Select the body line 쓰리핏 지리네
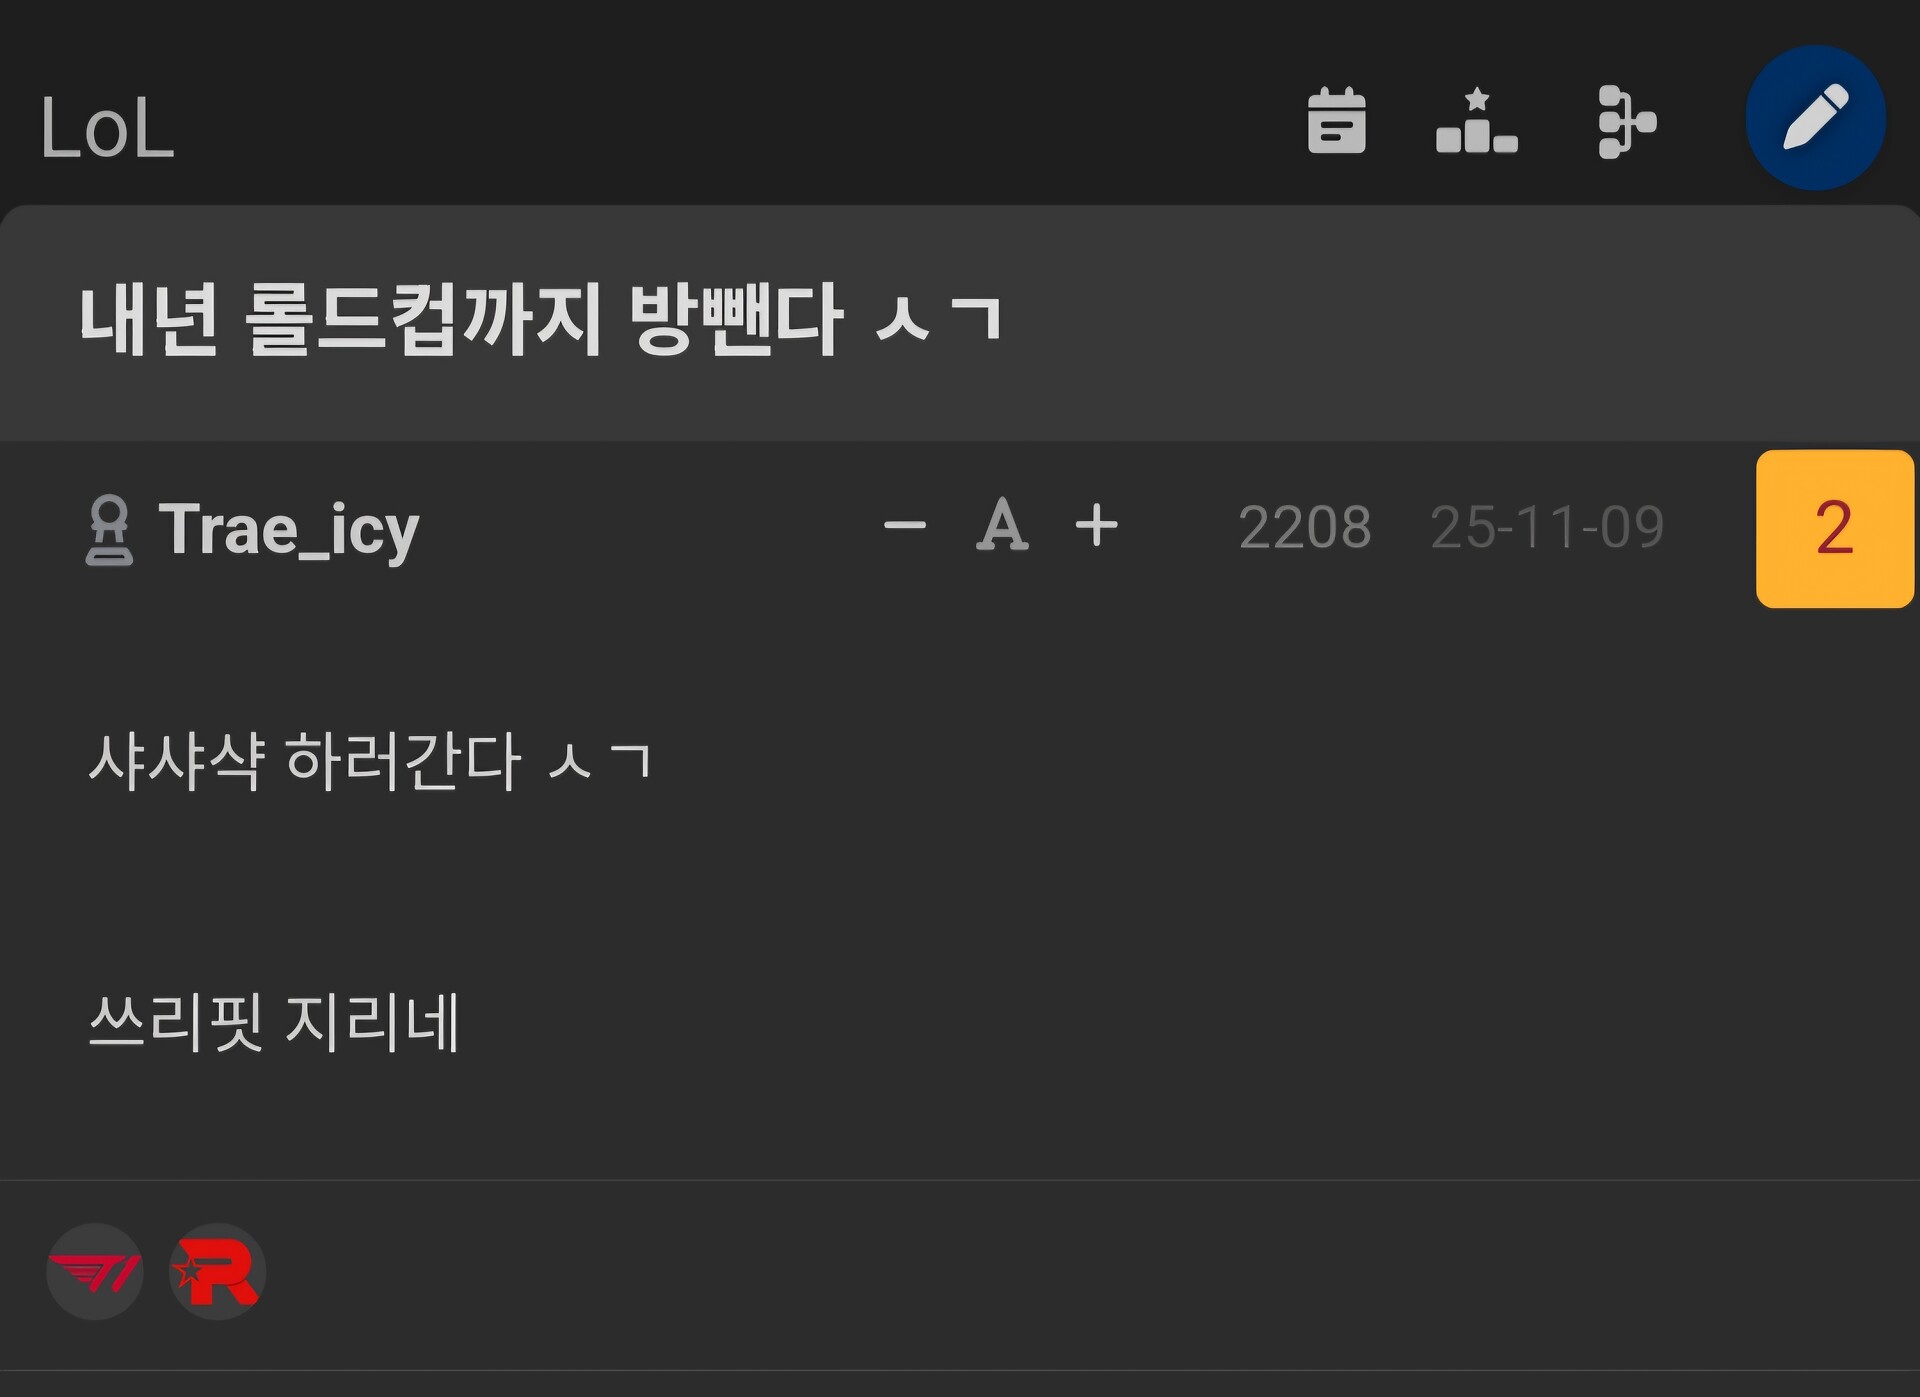1920x1397 pixels. click(x=274, y=1022)
